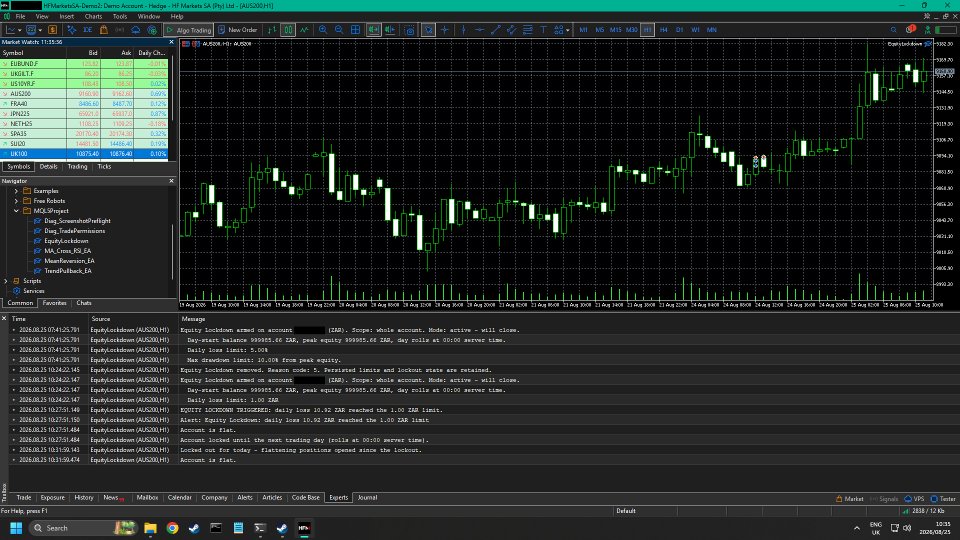The image size is (960, 540).
Task: Open Chrome from the taskbar
Action: coord(173,528)
